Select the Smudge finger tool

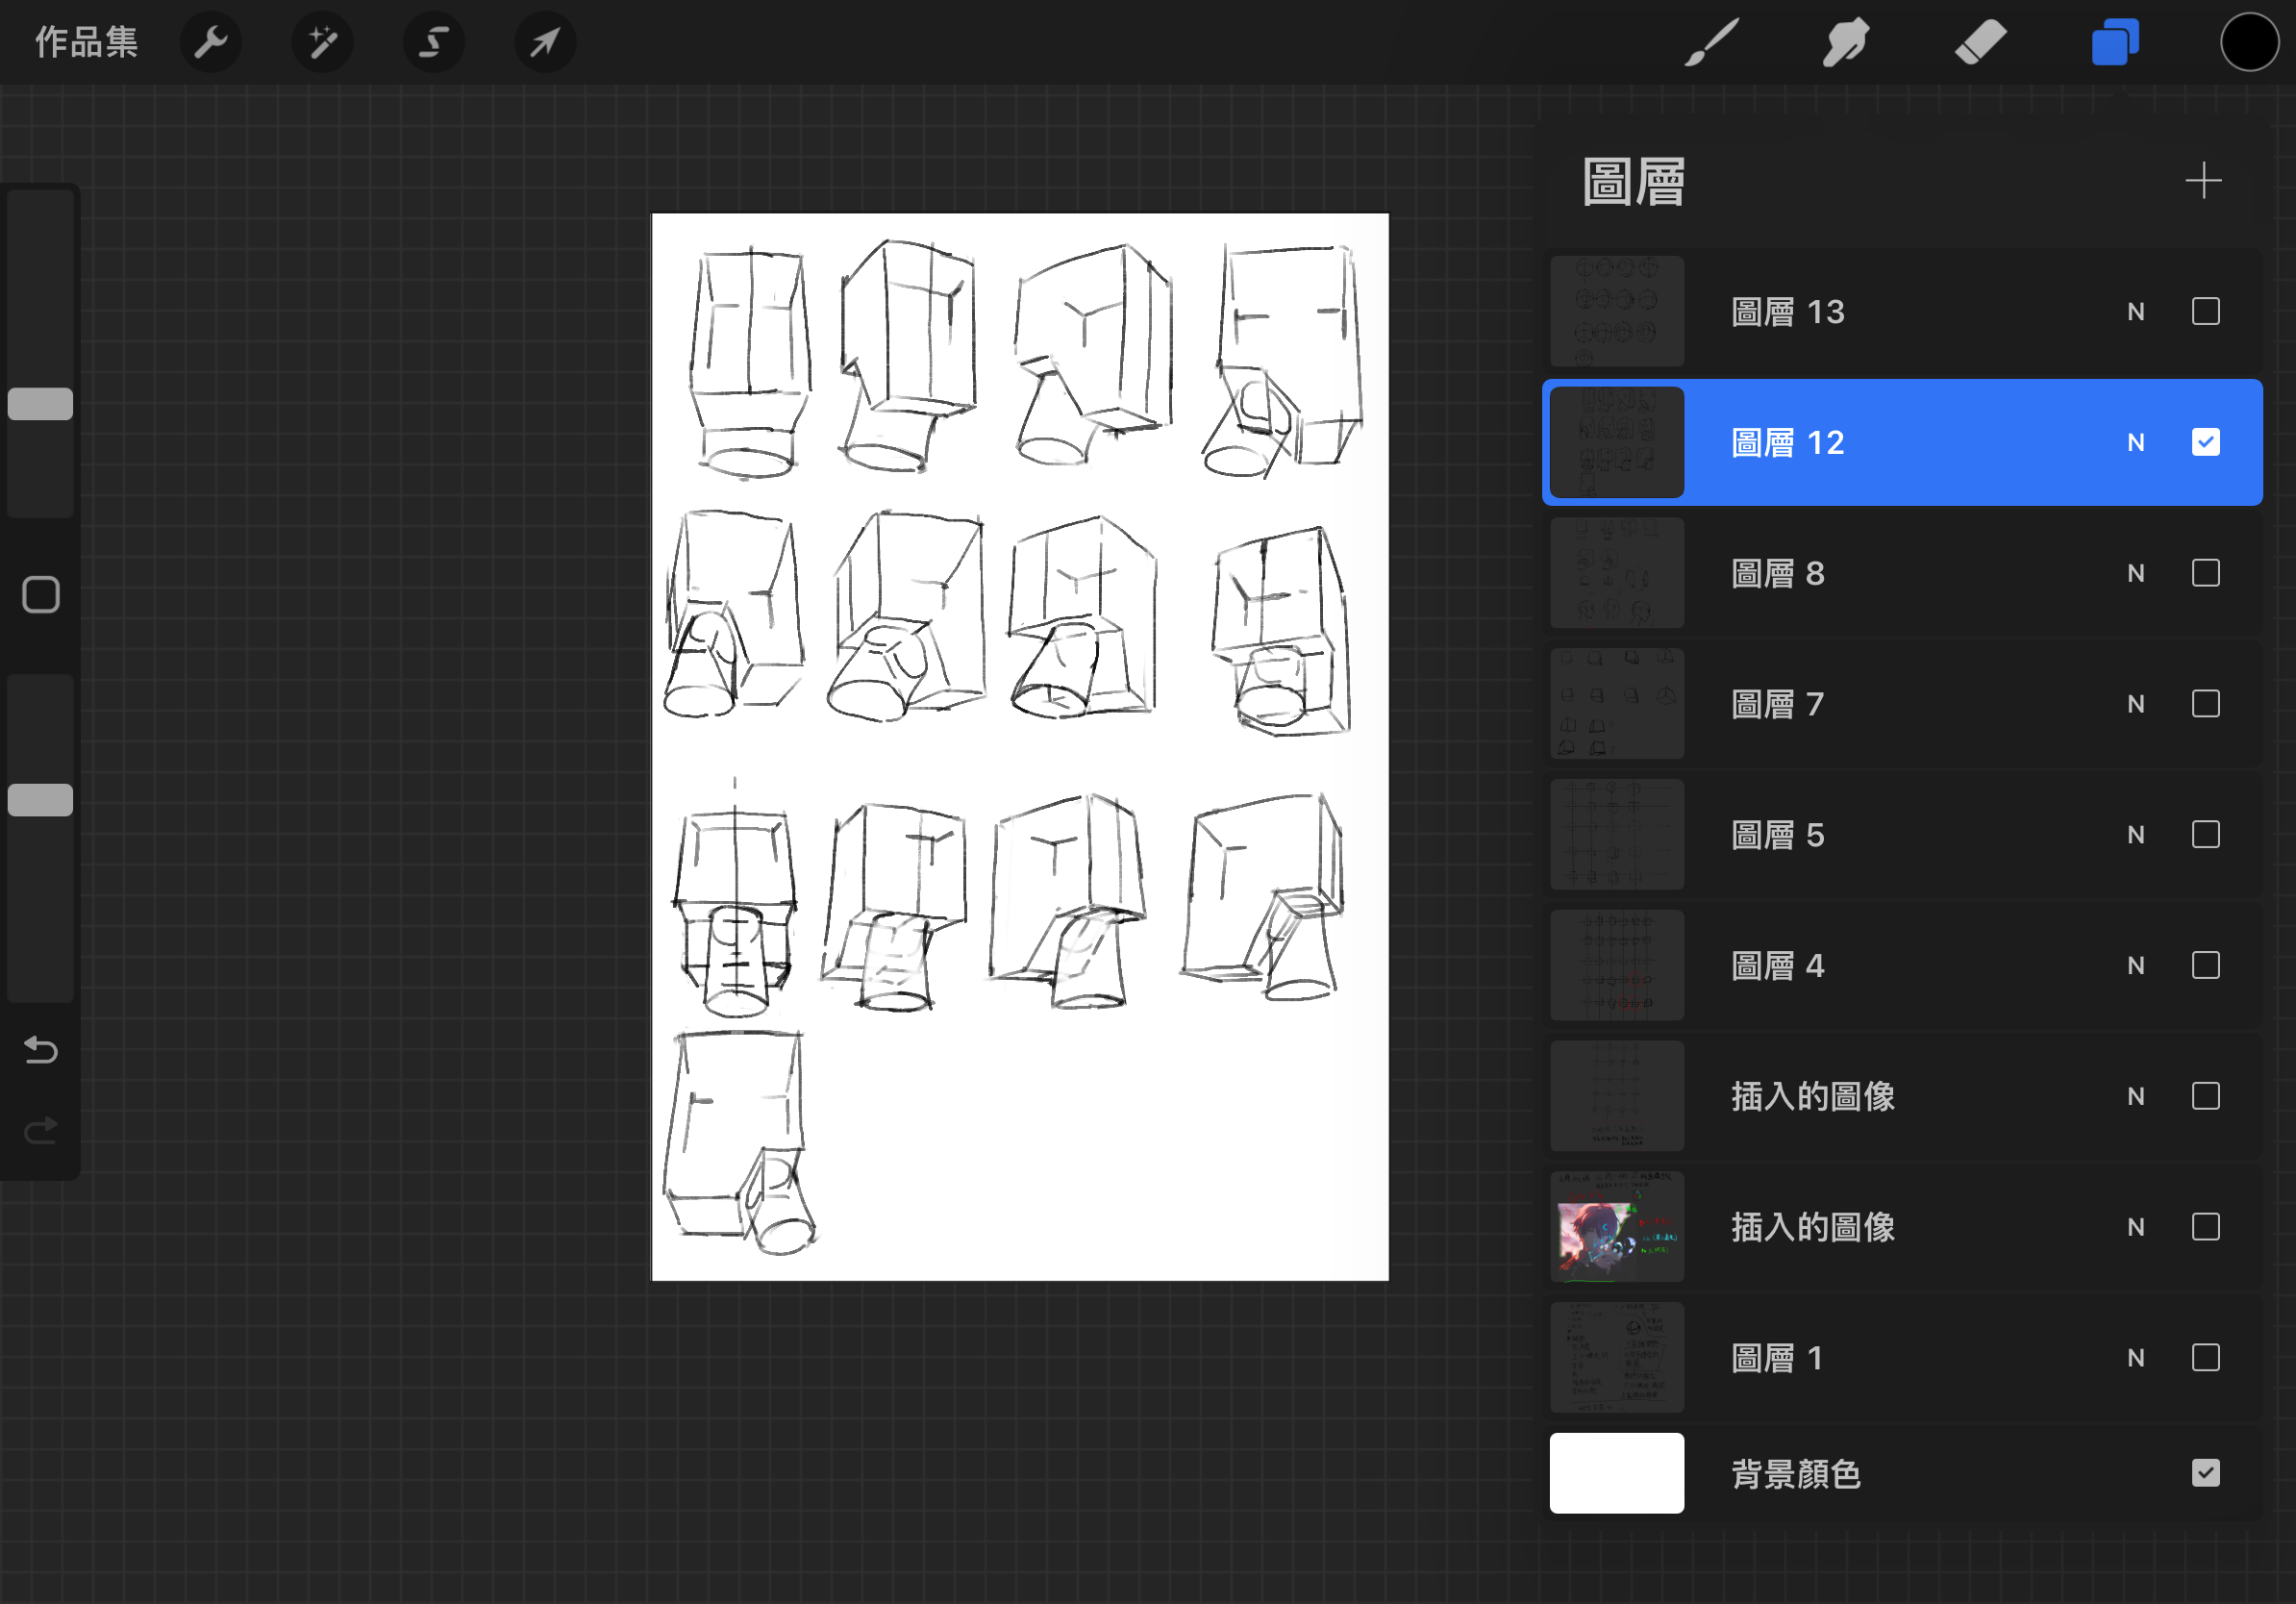1845,42
